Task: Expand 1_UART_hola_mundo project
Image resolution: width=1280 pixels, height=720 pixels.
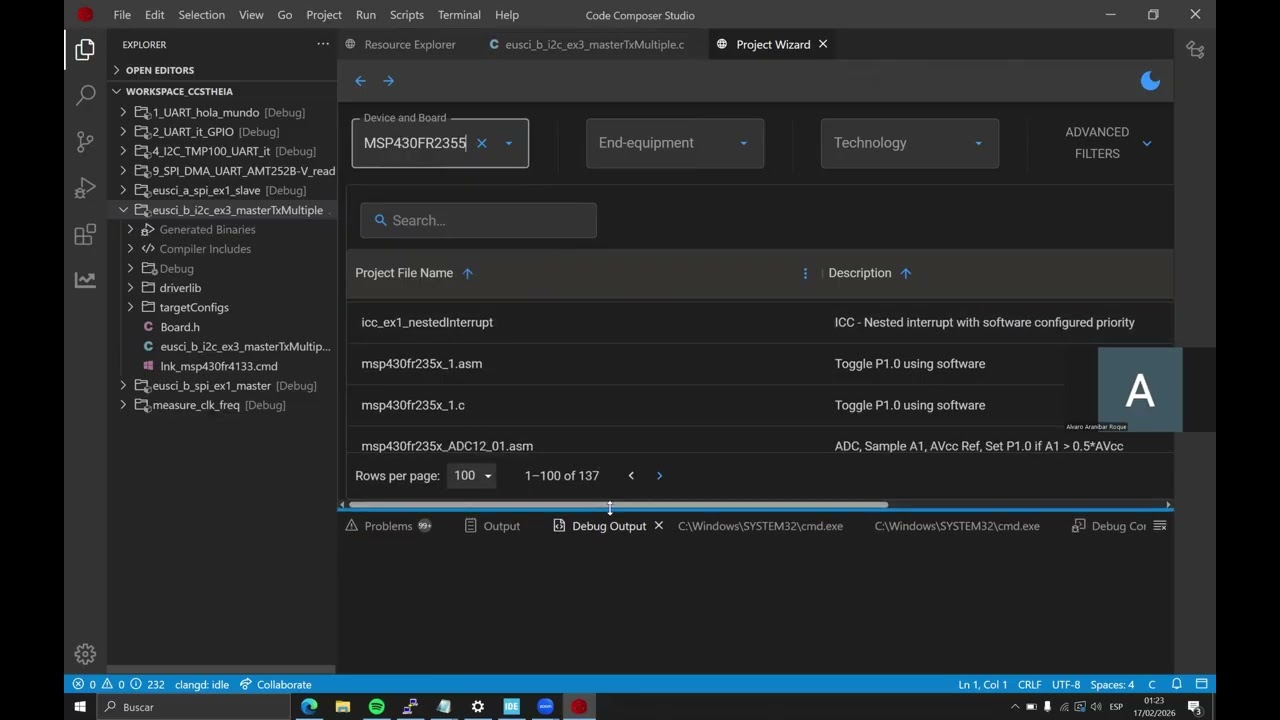Action: (x=123, y=113)
